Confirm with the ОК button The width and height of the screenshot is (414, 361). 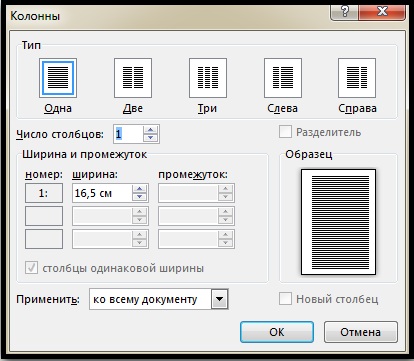coord(277,332)
